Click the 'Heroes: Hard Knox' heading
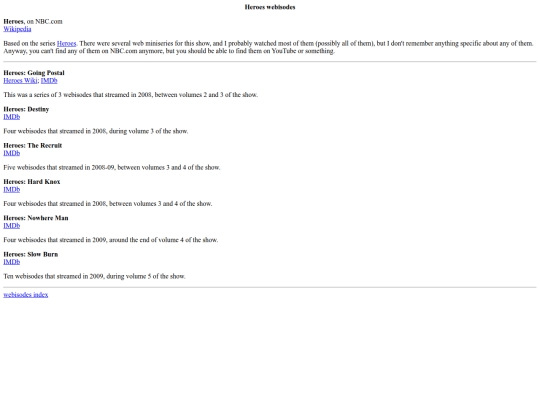540x405 pixels. pyautogui.click(x=32, y=181)
